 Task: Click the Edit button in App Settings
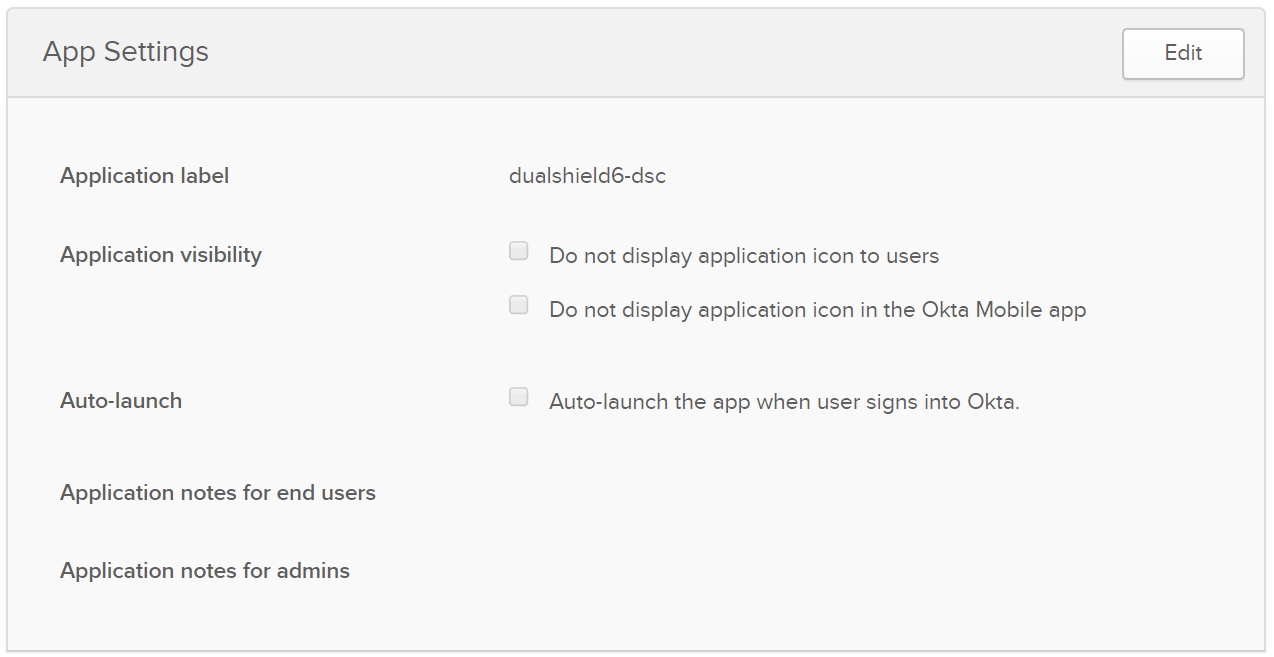(x=1183, y=54)
